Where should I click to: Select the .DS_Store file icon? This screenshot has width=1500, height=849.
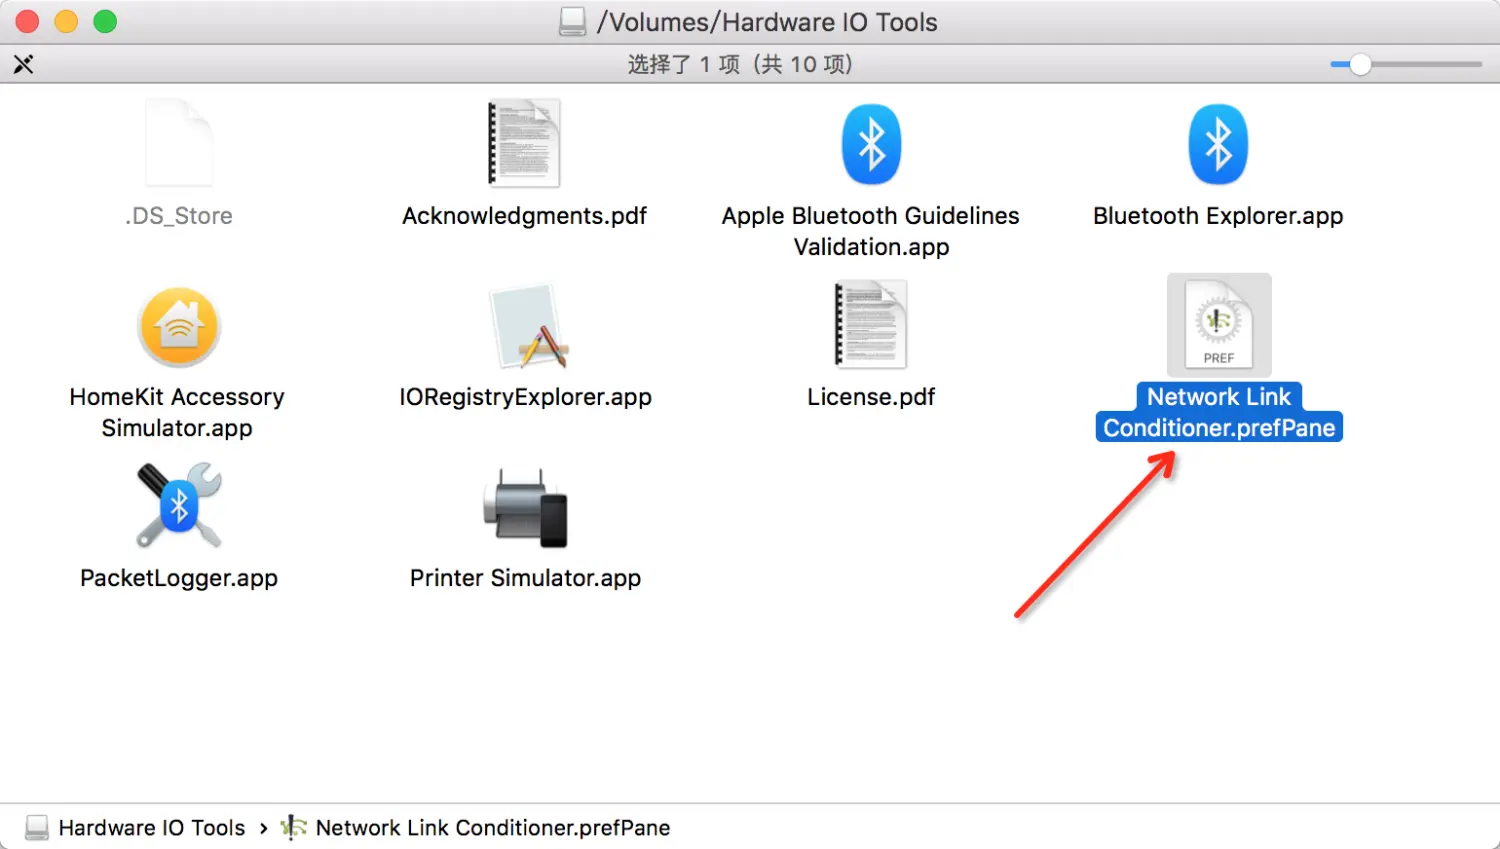click(179, 142)
